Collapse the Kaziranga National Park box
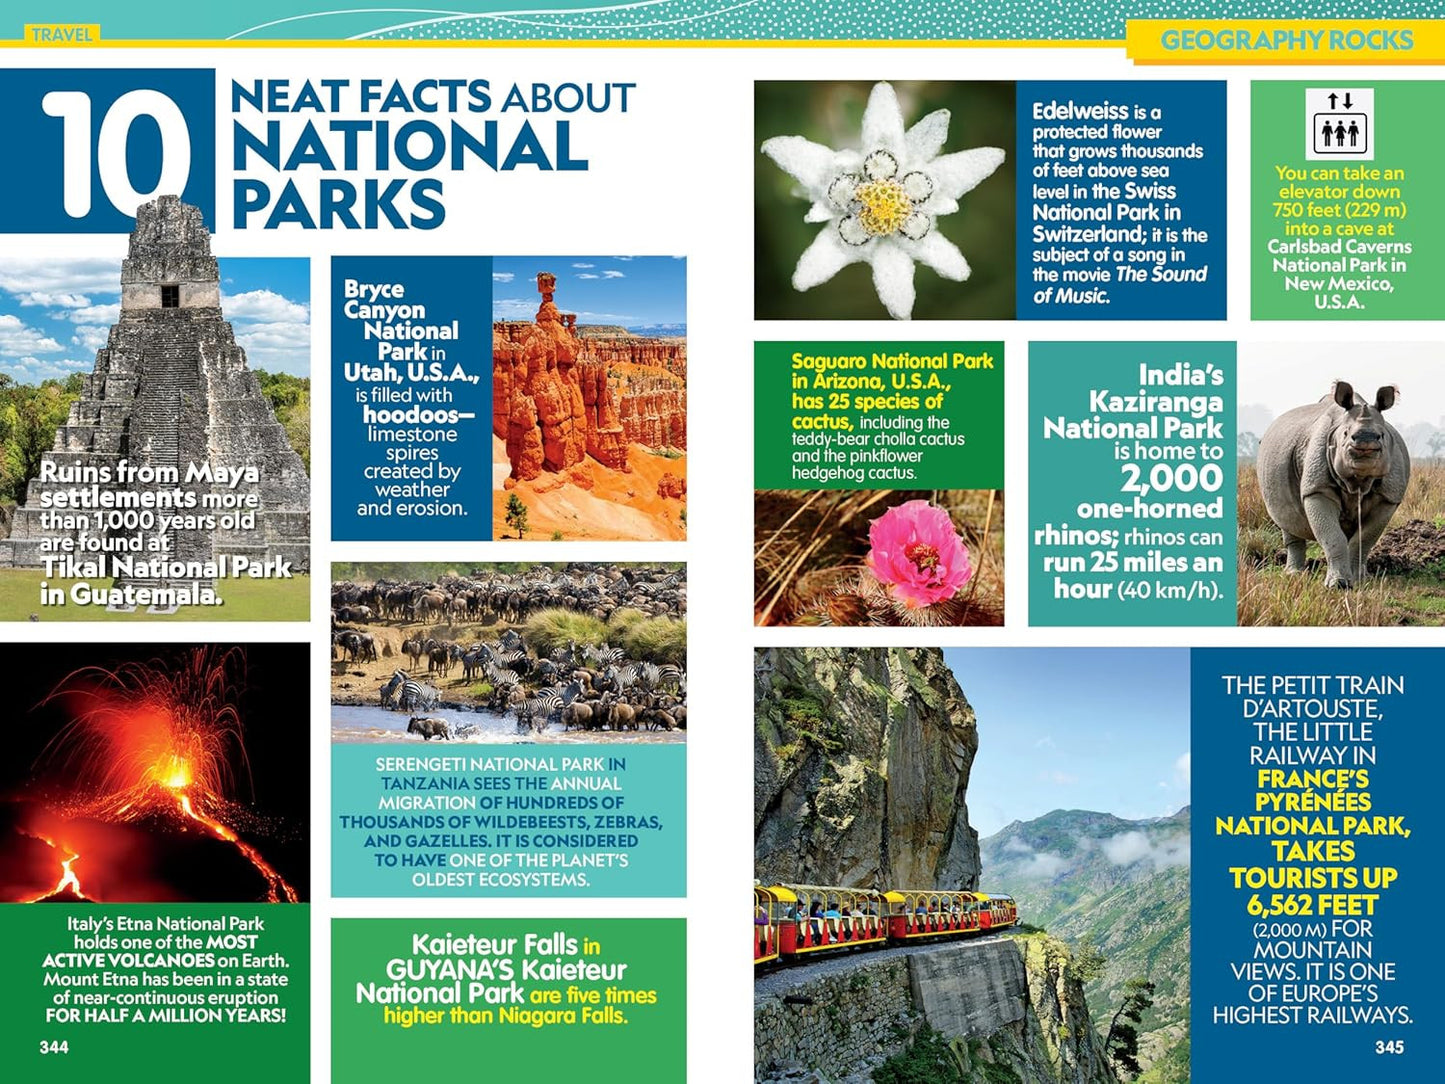 point(1130,480)
